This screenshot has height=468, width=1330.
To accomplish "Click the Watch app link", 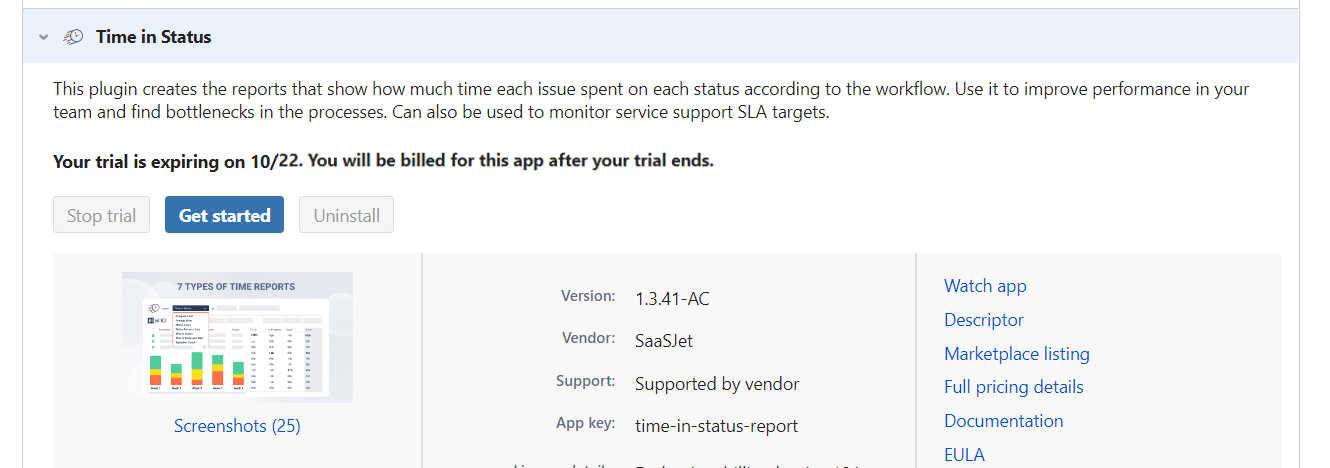I will pos(985,286).
